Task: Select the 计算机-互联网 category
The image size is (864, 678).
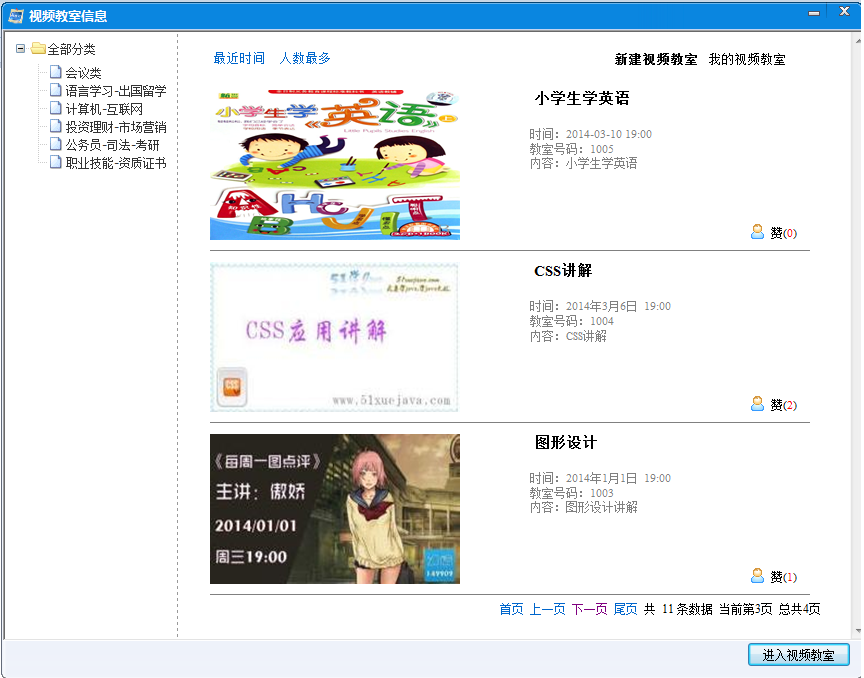Action: pos(103,109)
